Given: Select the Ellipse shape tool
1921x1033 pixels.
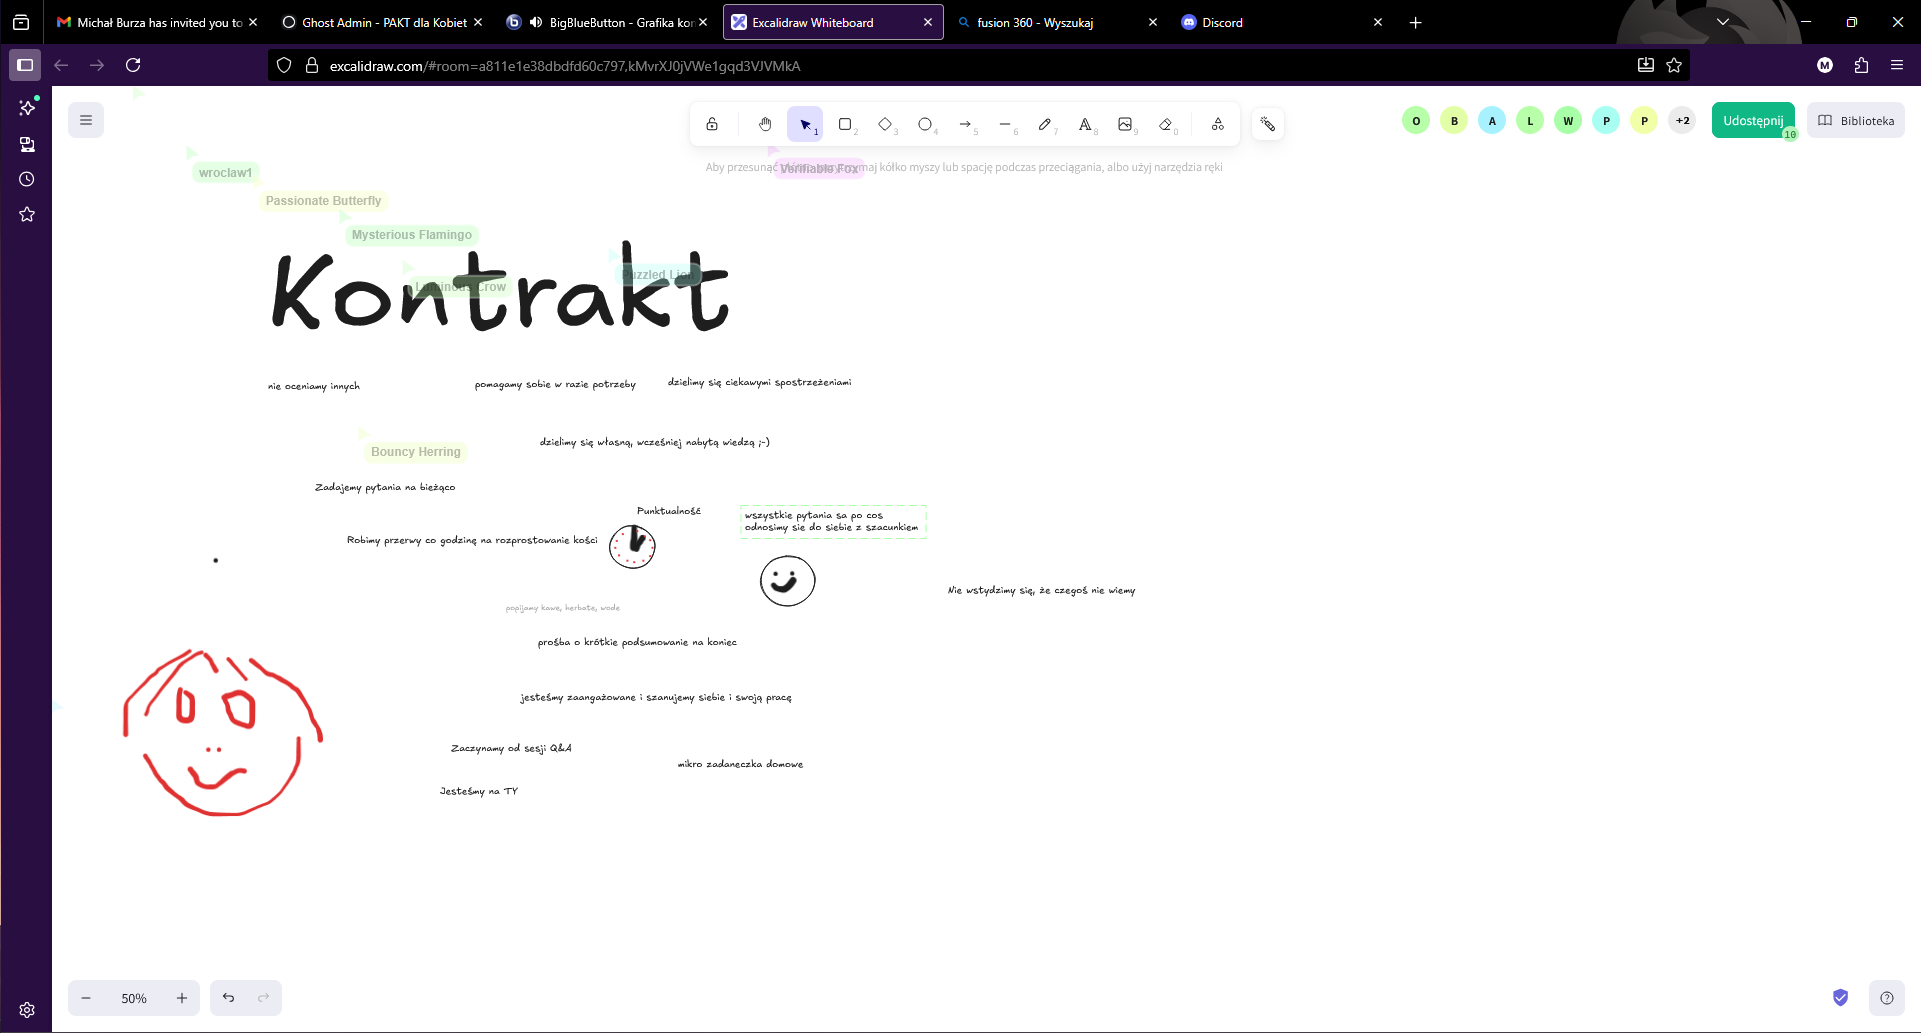Looking at the screenshot, I should tap(925, 124).
